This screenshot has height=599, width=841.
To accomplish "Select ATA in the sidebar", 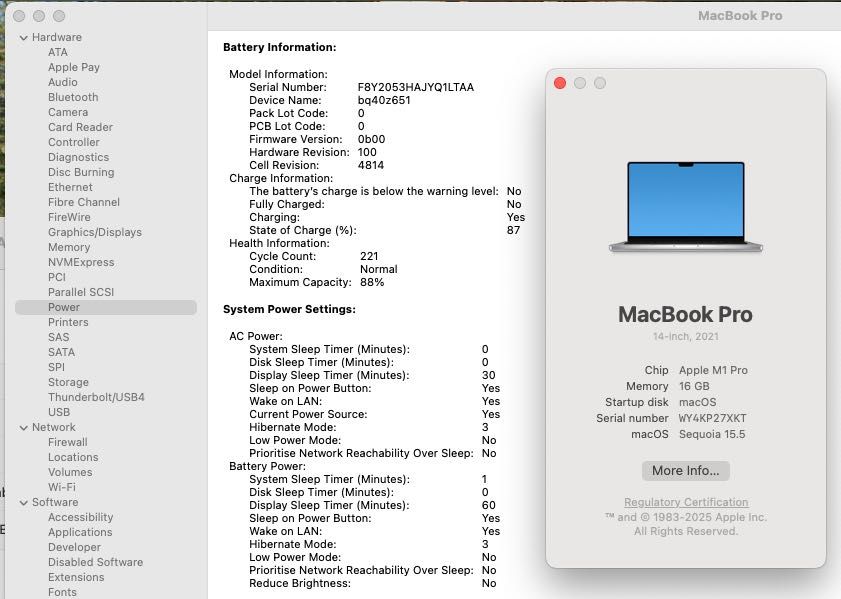I will (57, 52).
